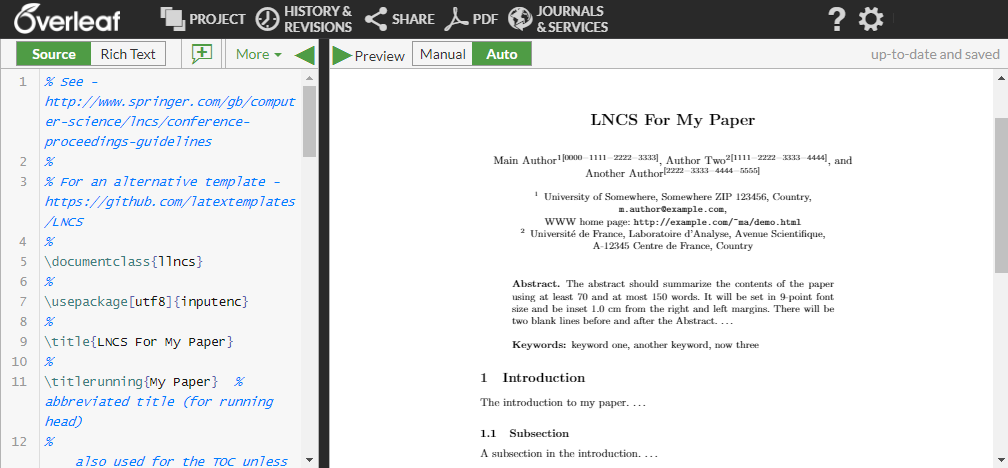Click the \documentclass{llncs} line
The height and width of the screenshot is (468, 1008).
[x=124, y=262]
